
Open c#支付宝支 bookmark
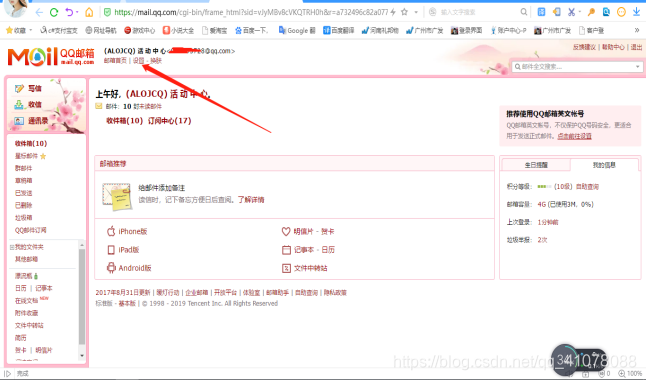[59, 30]
